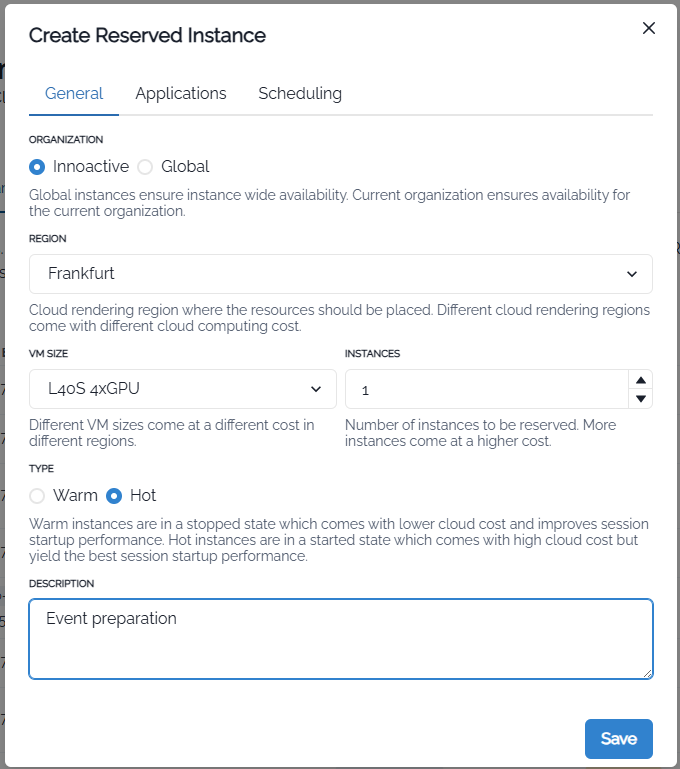This screenshot has height=769, width=680.
Task: Click the description box resize handle
Action: coord(647,673)
